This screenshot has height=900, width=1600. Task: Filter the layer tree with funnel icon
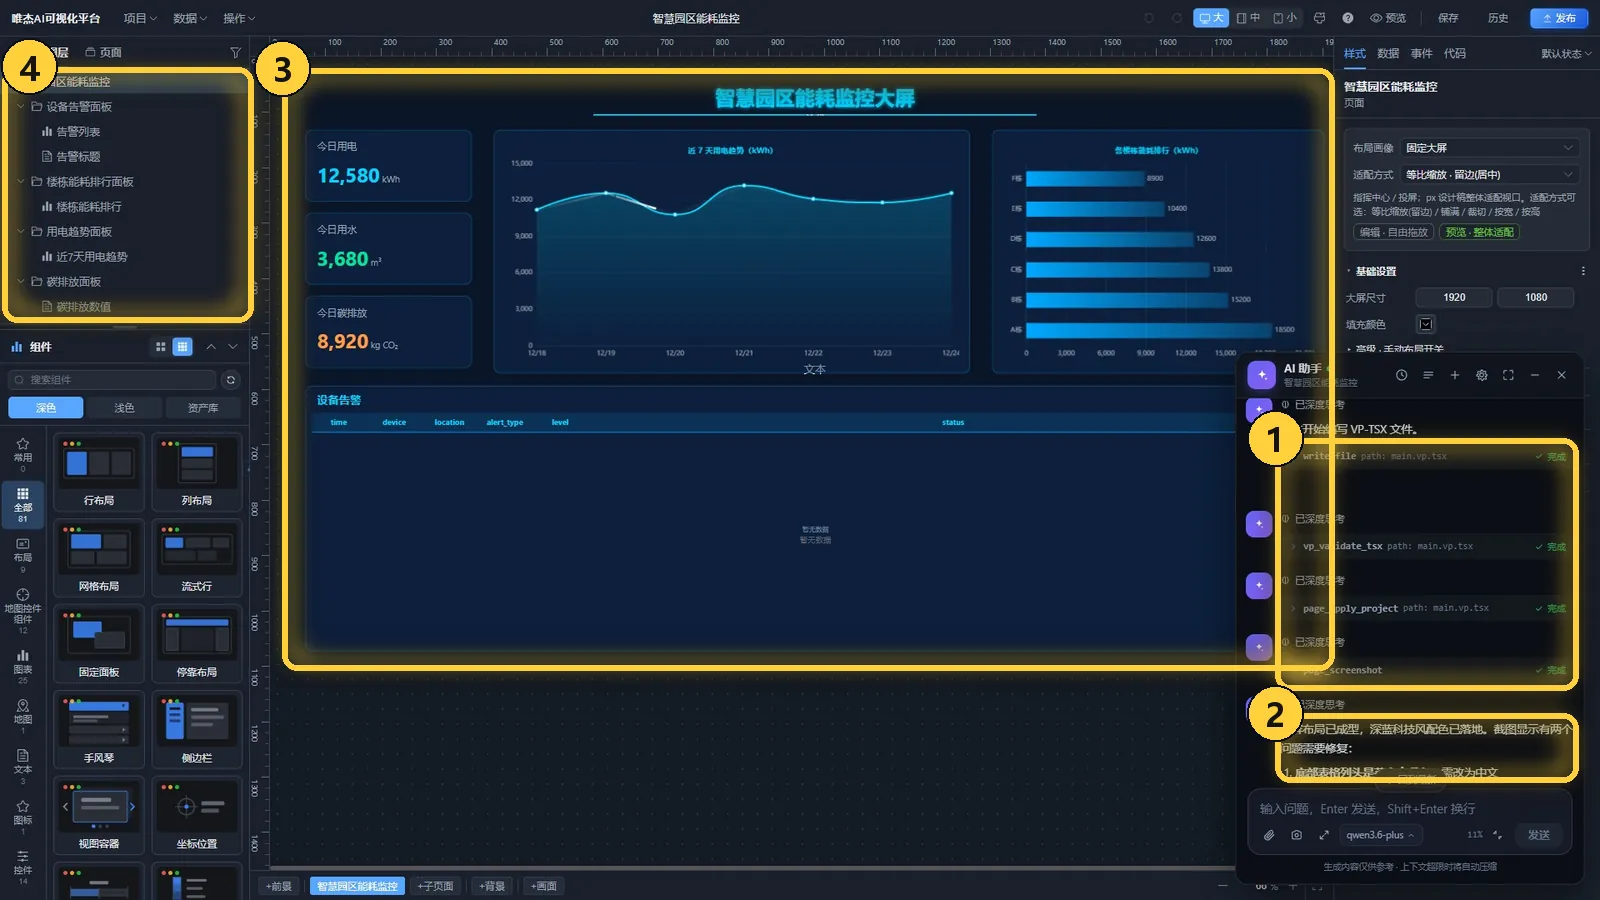click(235, 52)
